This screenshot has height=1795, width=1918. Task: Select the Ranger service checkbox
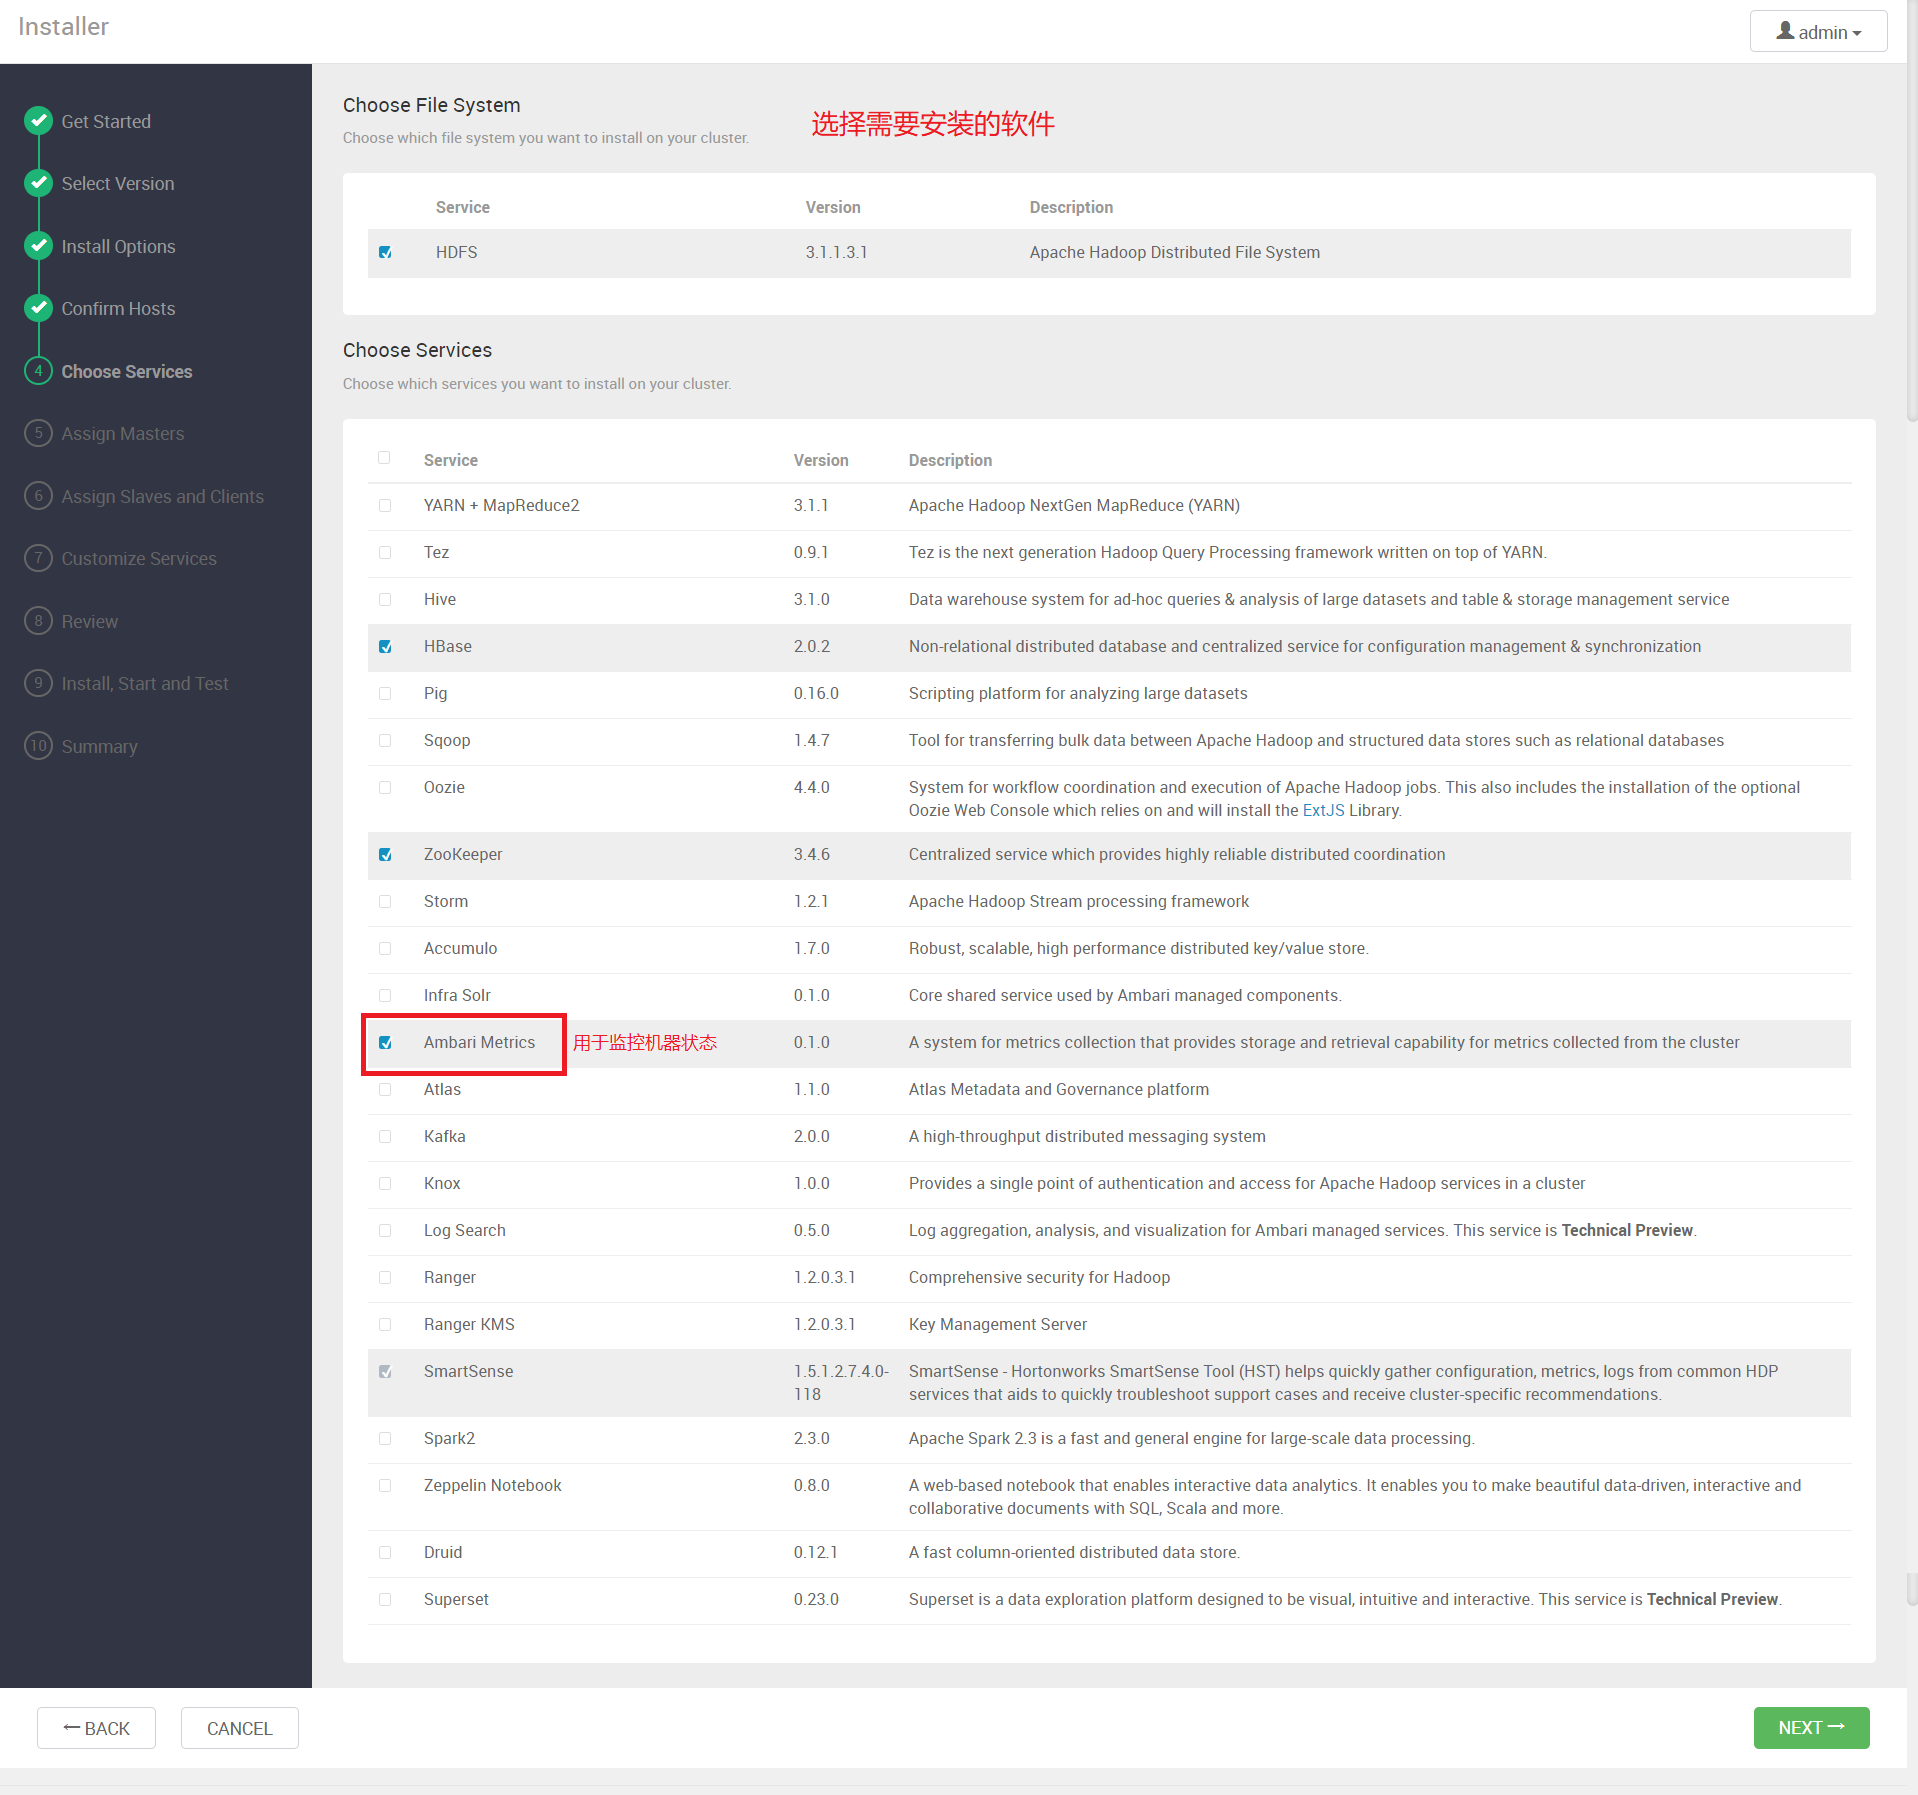click(385, 1278)
